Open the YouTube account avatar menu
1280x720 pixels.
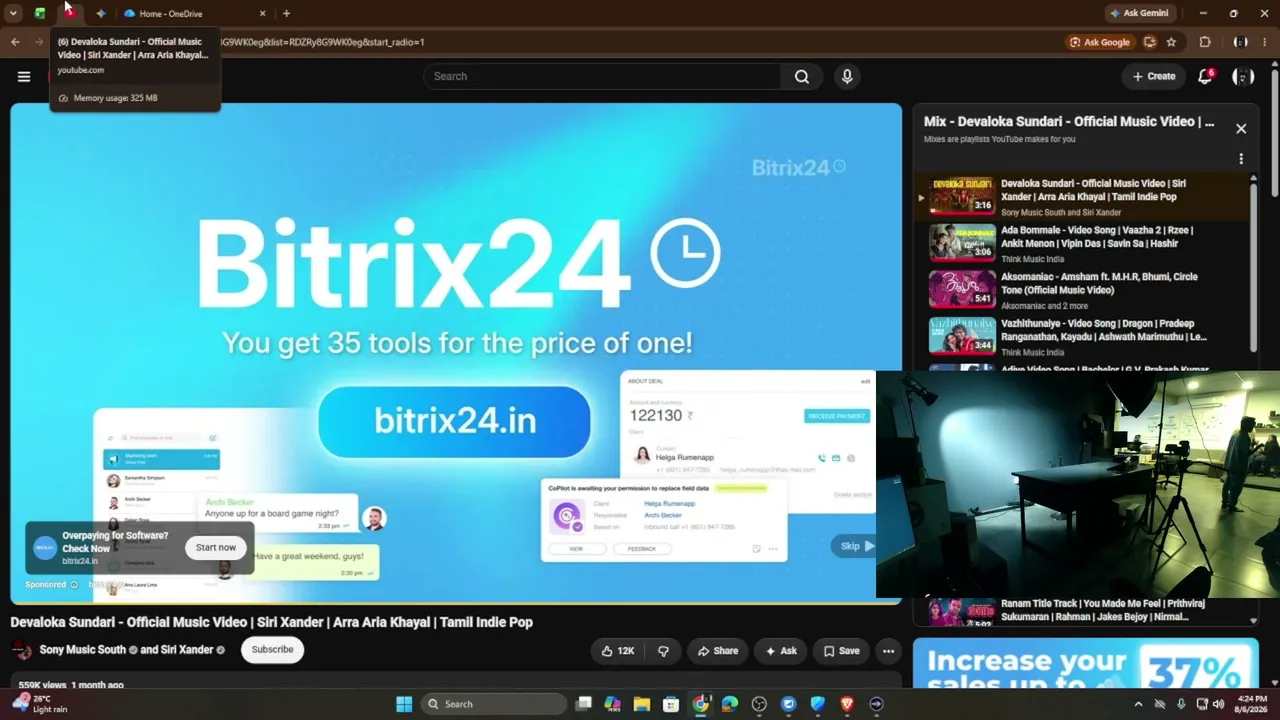1243,76
